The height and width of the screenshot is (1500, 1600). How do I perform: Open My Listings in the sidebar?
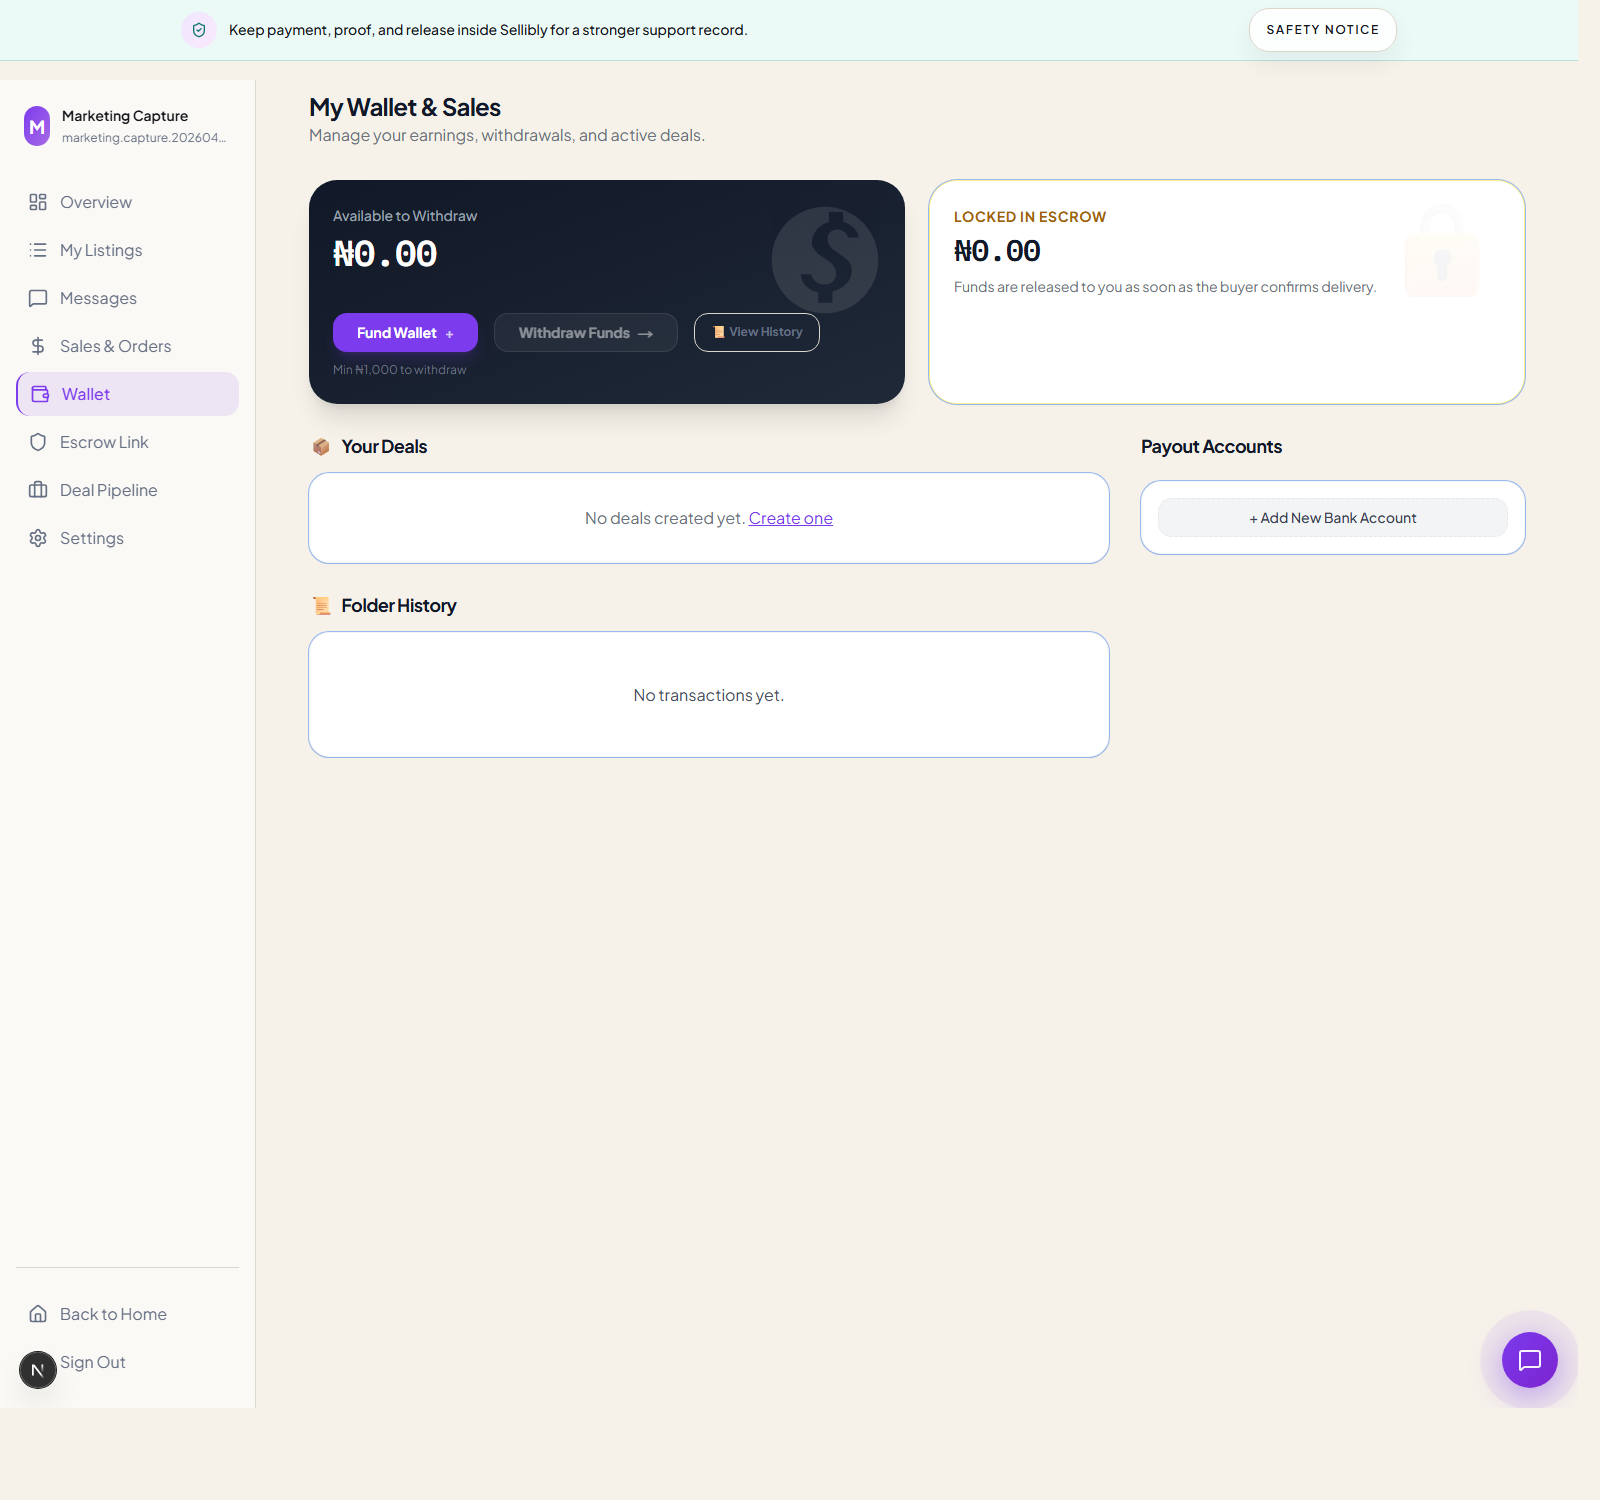[x=127, y=250]
